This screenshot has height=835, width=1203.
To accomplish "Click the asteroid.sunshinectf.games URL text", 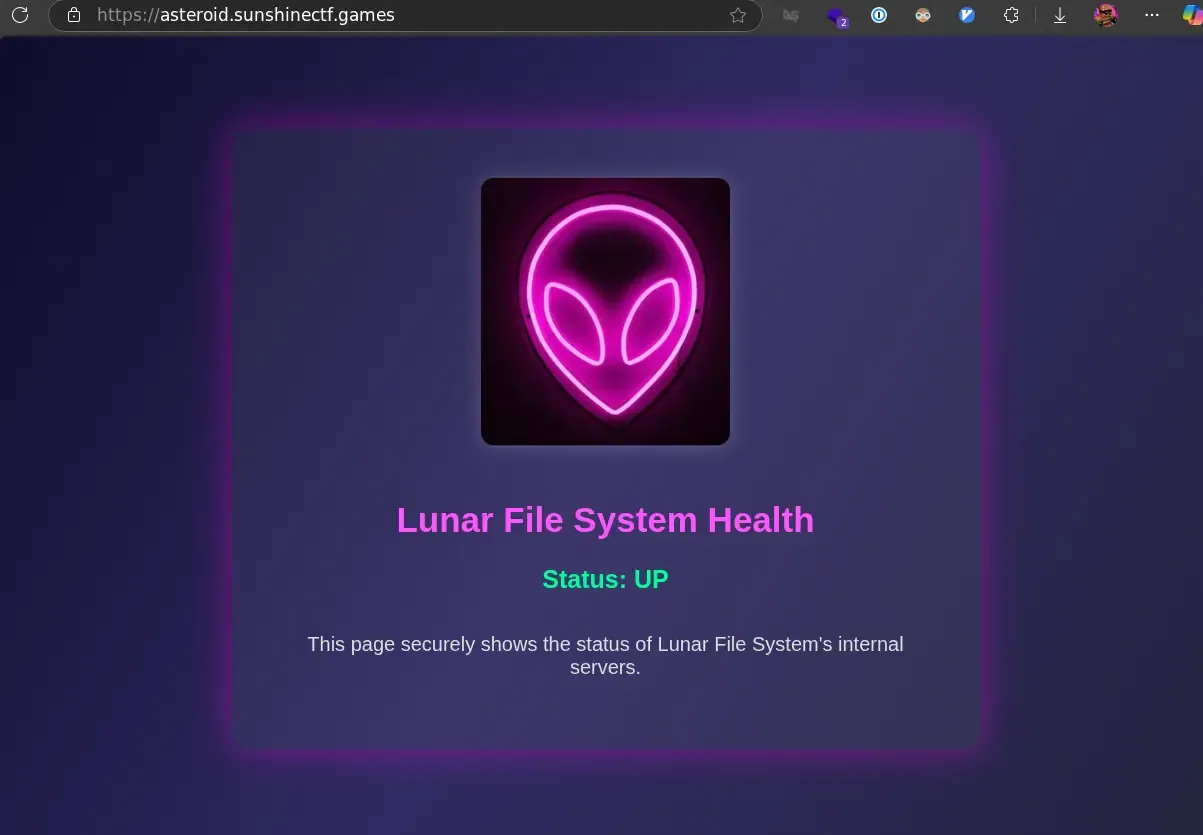I will [245, 15].
